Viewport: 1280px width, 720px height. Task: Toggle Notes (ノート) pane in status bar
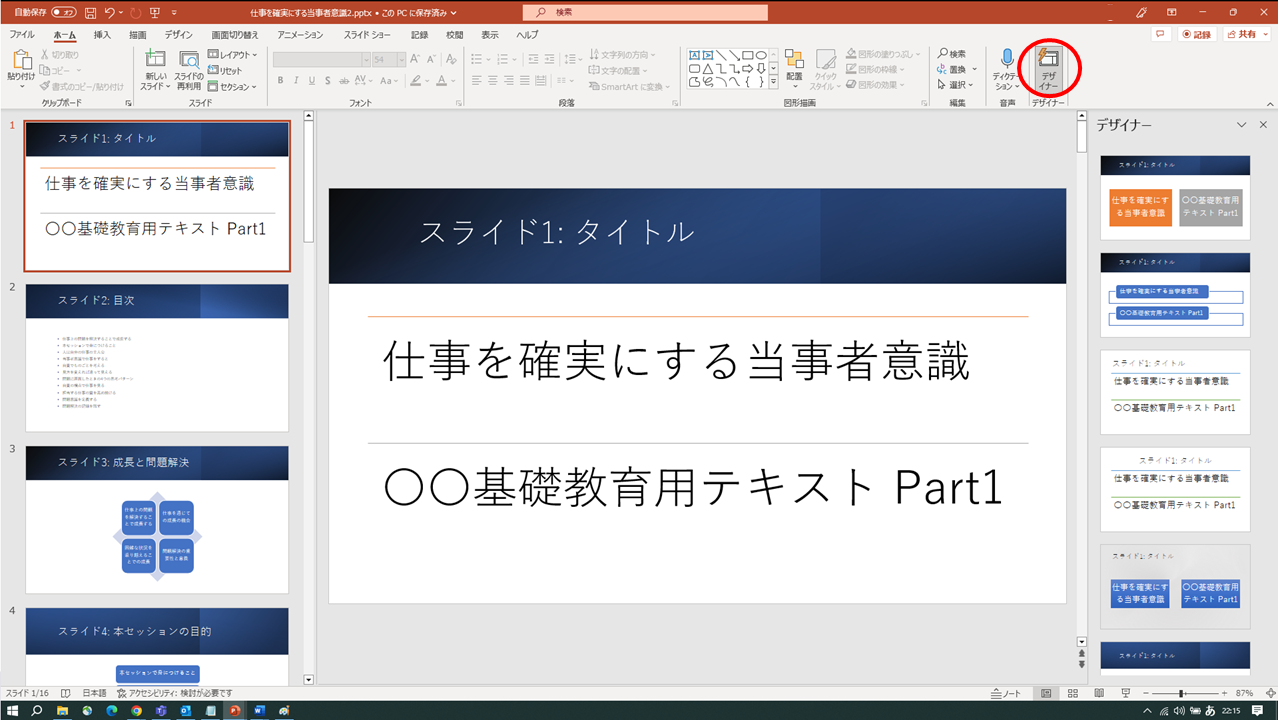pyautogui.click(x=1006, y=693)
